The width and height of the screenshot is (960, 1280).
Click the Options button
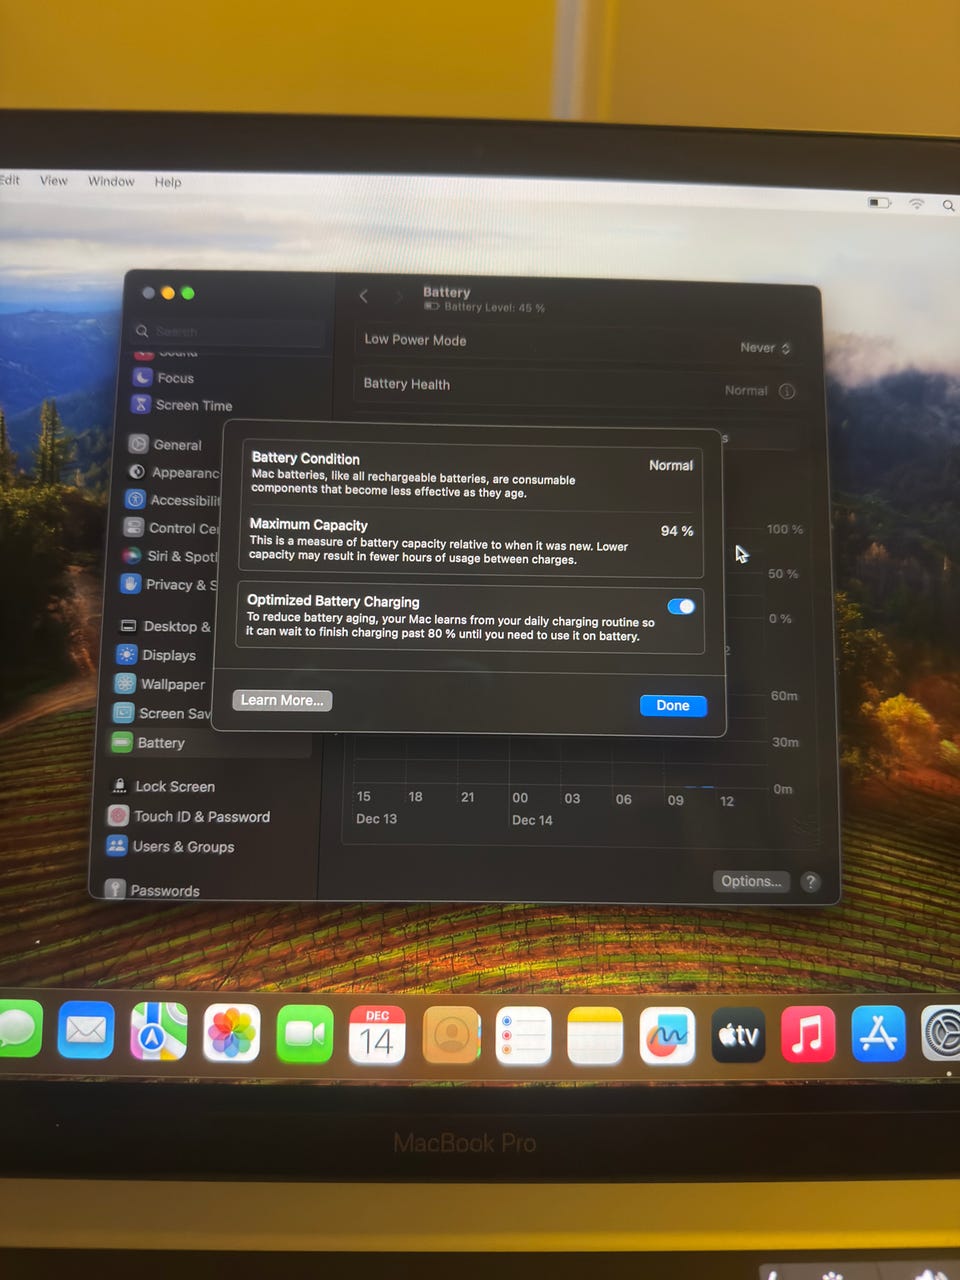point(751,881)
